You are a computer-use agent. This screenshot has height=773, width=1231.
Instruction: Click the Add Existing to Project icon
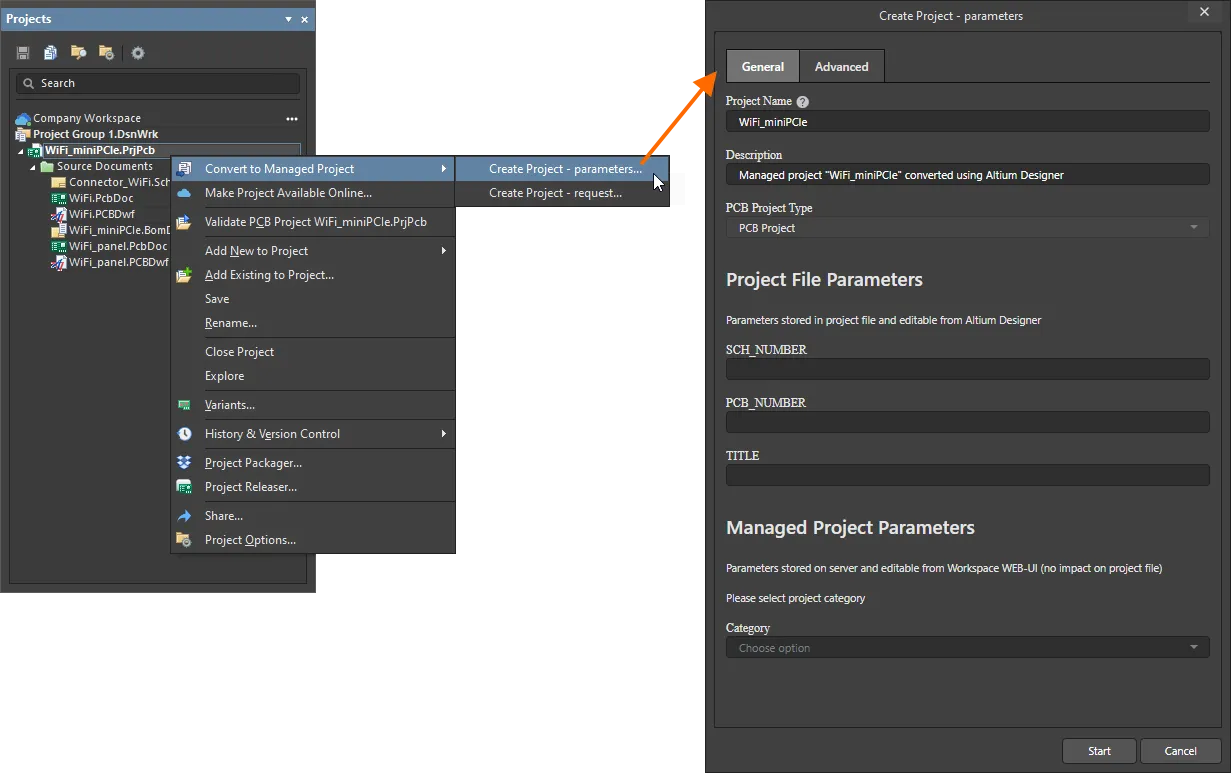click(184, 275)
